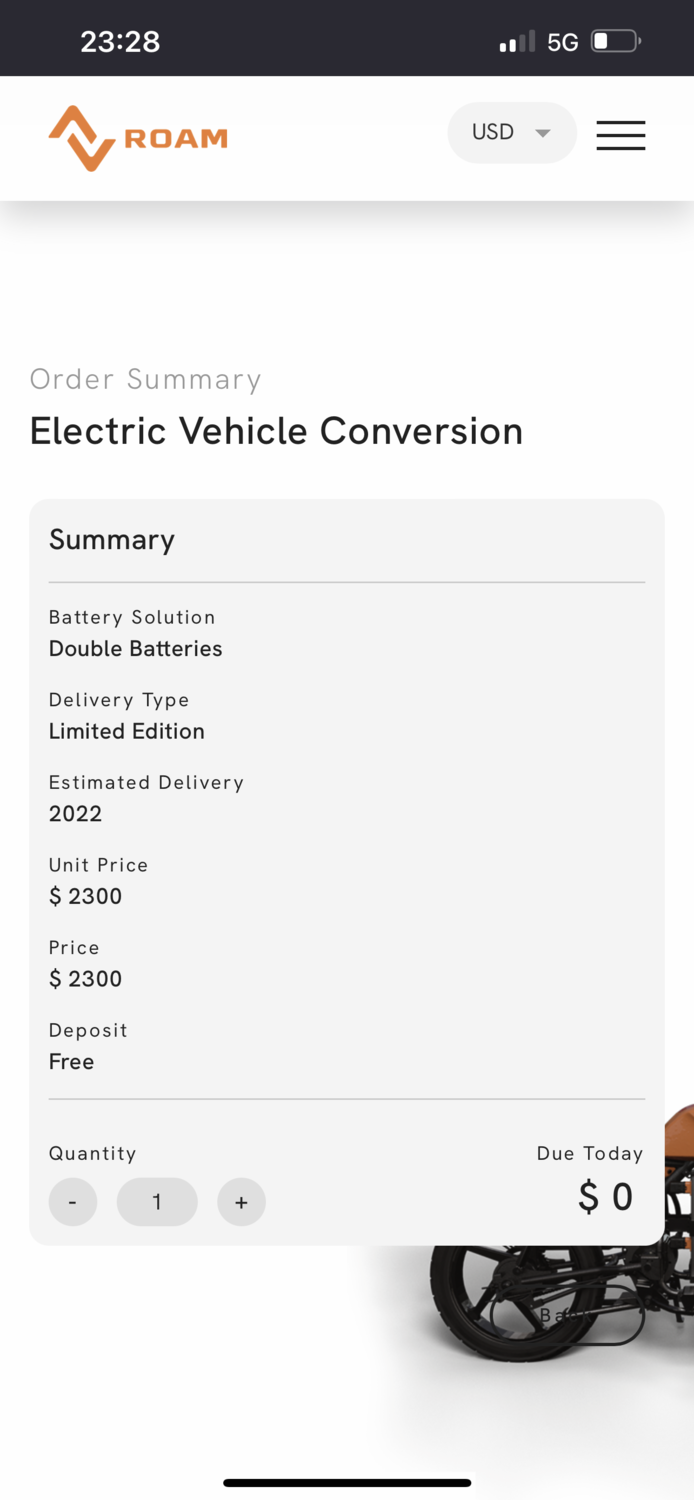Click the Electric Vehicle Conversion heading
694x1500 pixels.
pyautogui.click(x=276, y=431)
